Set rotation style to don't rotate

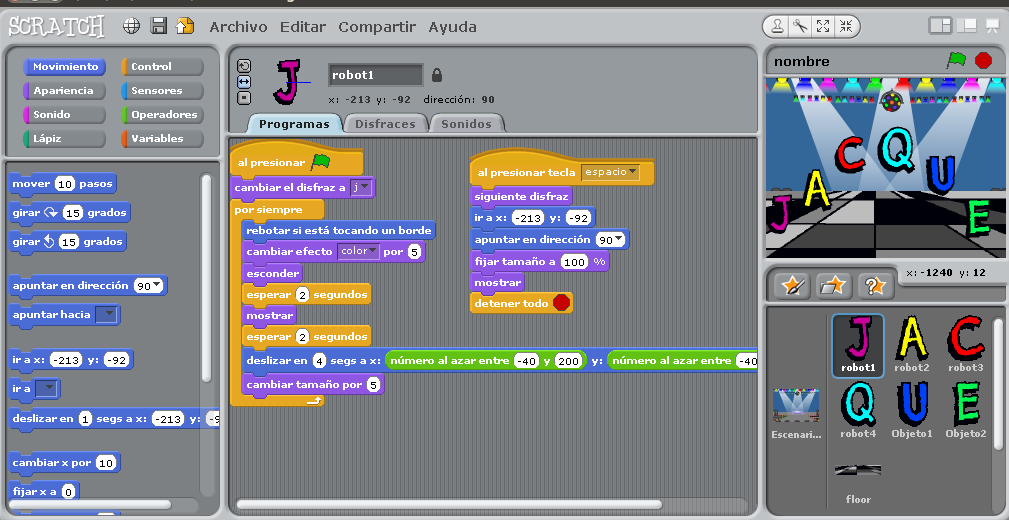244,98
